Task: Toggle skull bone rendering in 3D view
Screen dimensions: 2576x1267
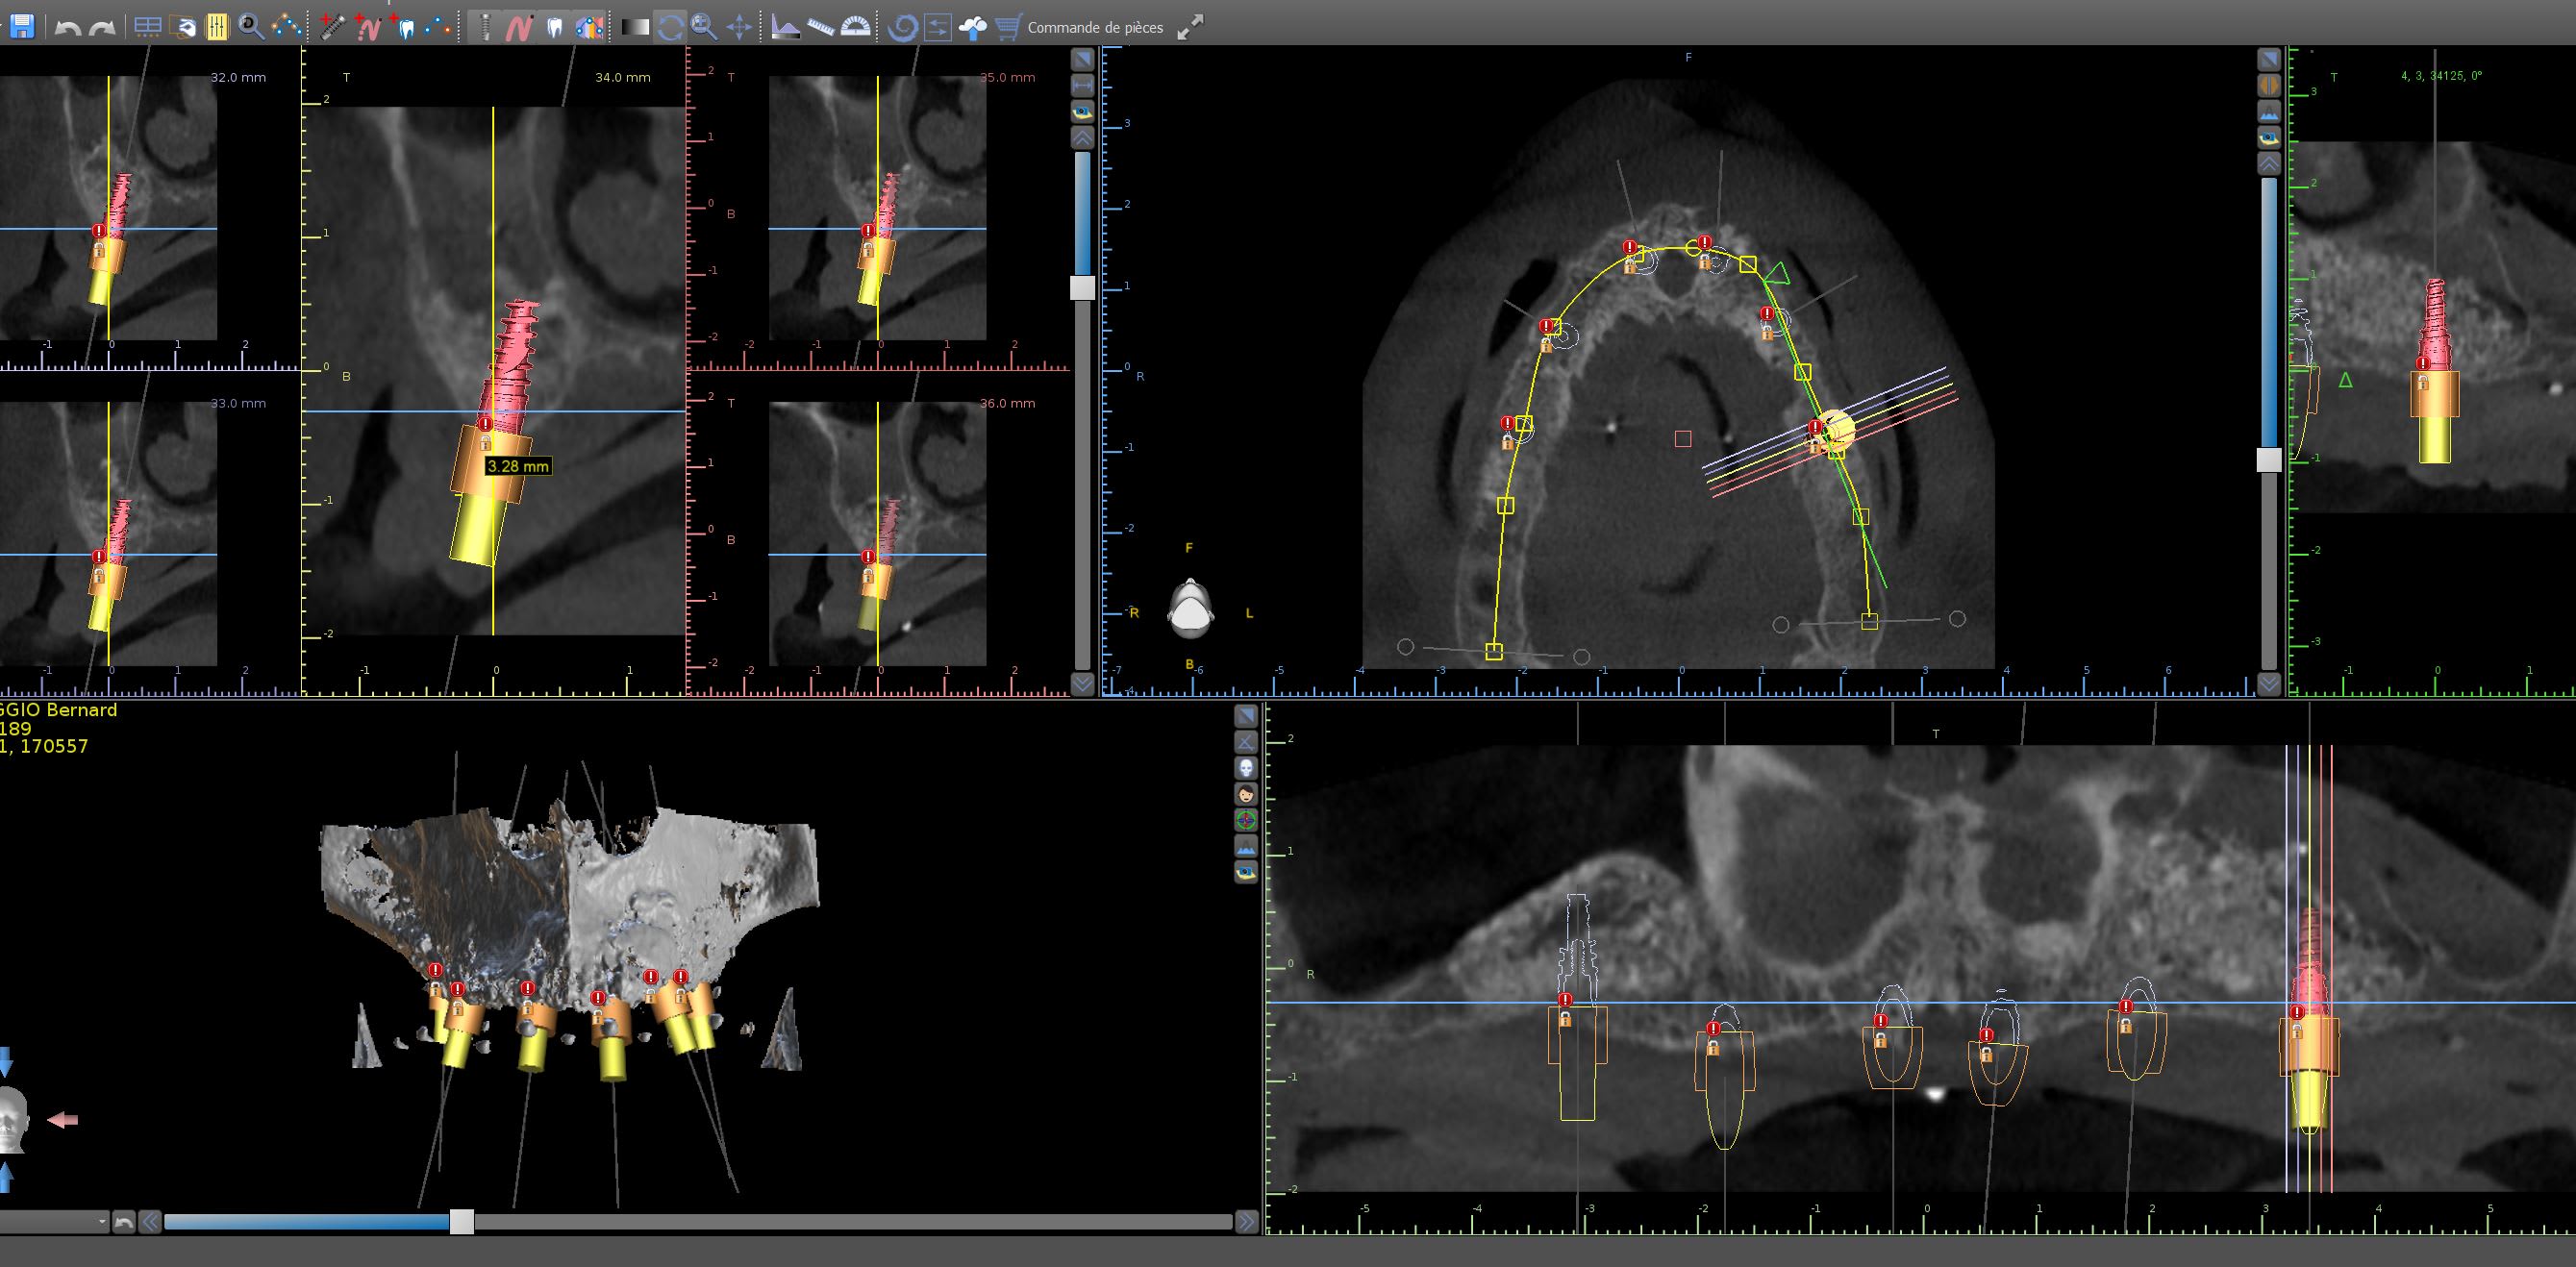Action: [x=1246, y=768]
